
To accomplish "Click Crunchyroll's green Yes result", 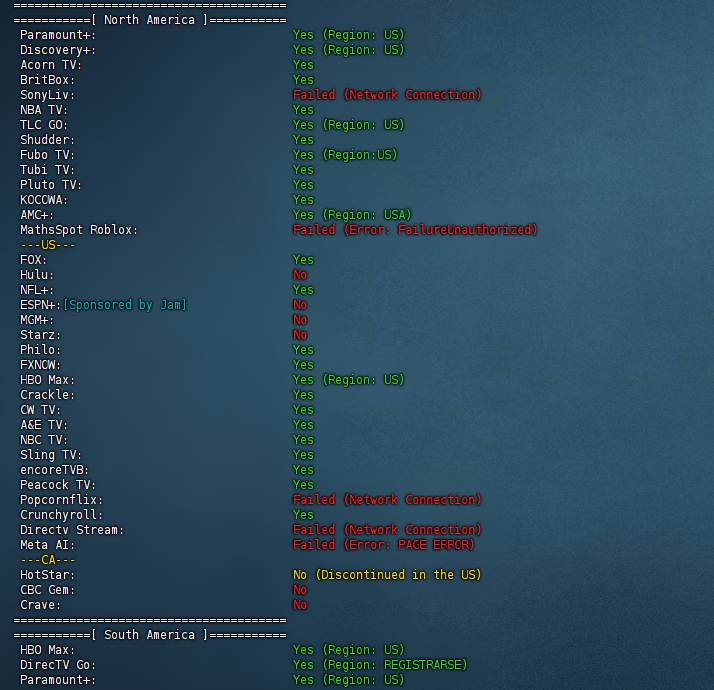I will click(x=303, y=515).
